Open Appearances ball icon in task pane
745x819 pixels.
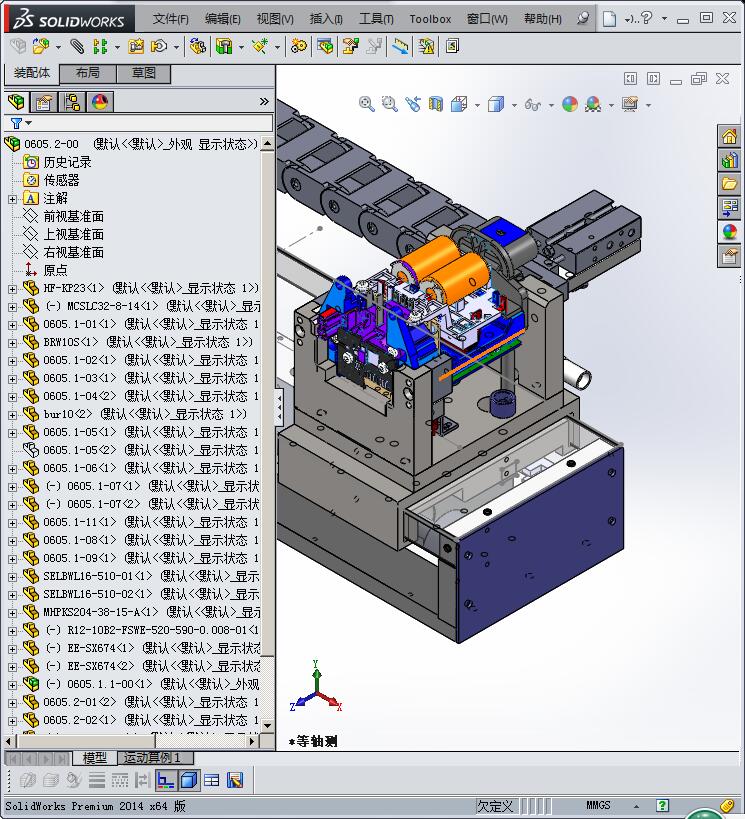click(x=729, y=231)
